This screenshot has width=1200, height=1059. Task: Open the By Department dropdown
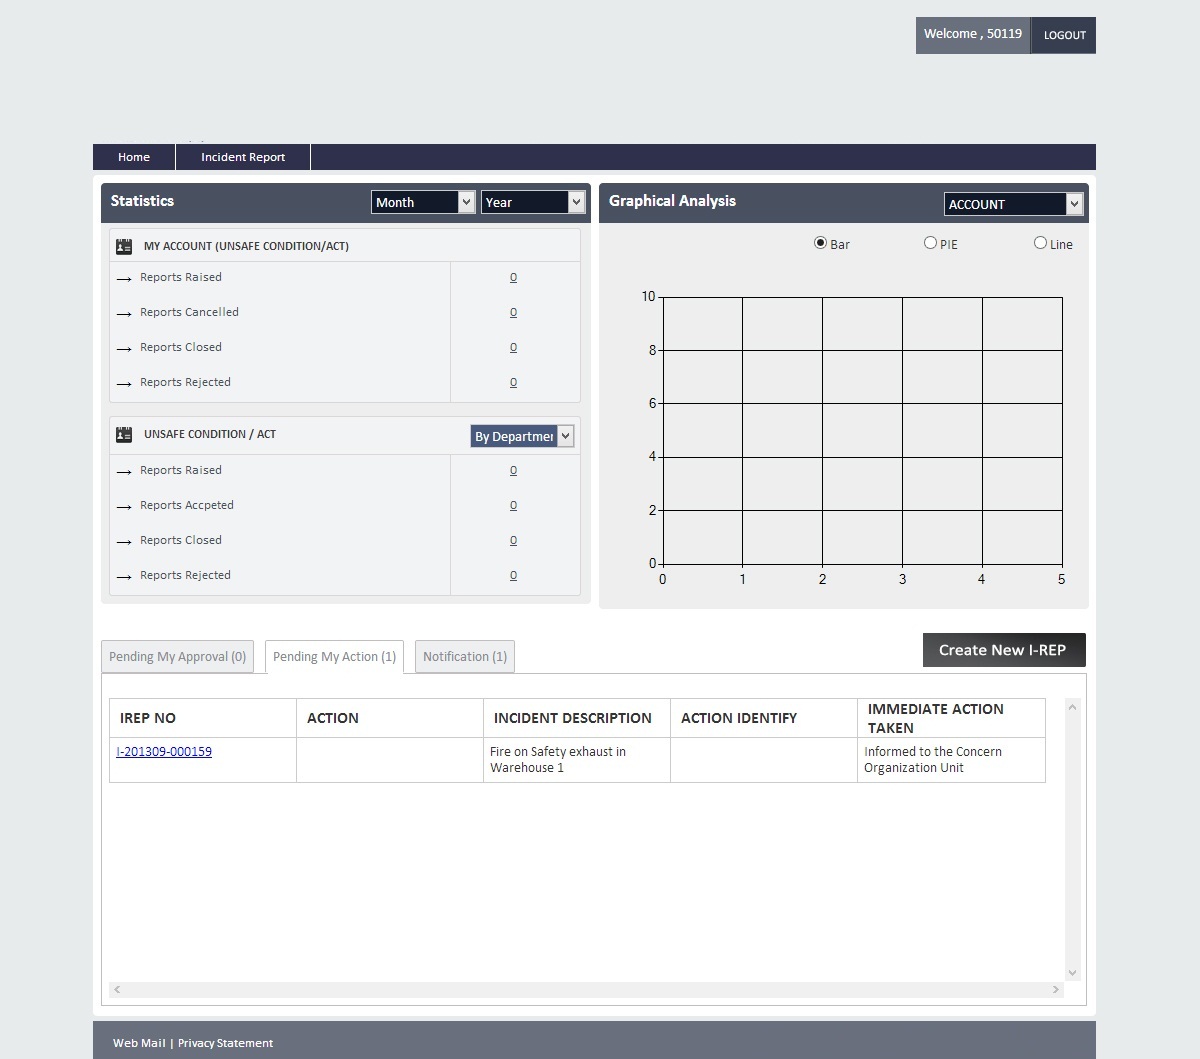522,436
